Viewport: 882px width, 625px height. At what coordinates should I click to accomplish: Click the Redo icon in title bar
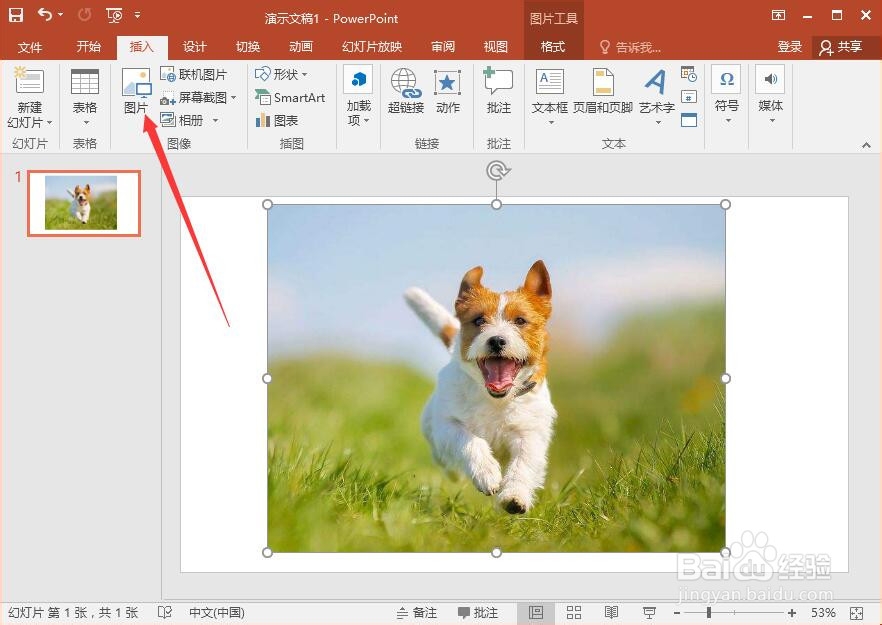click(x=84, y=15)
